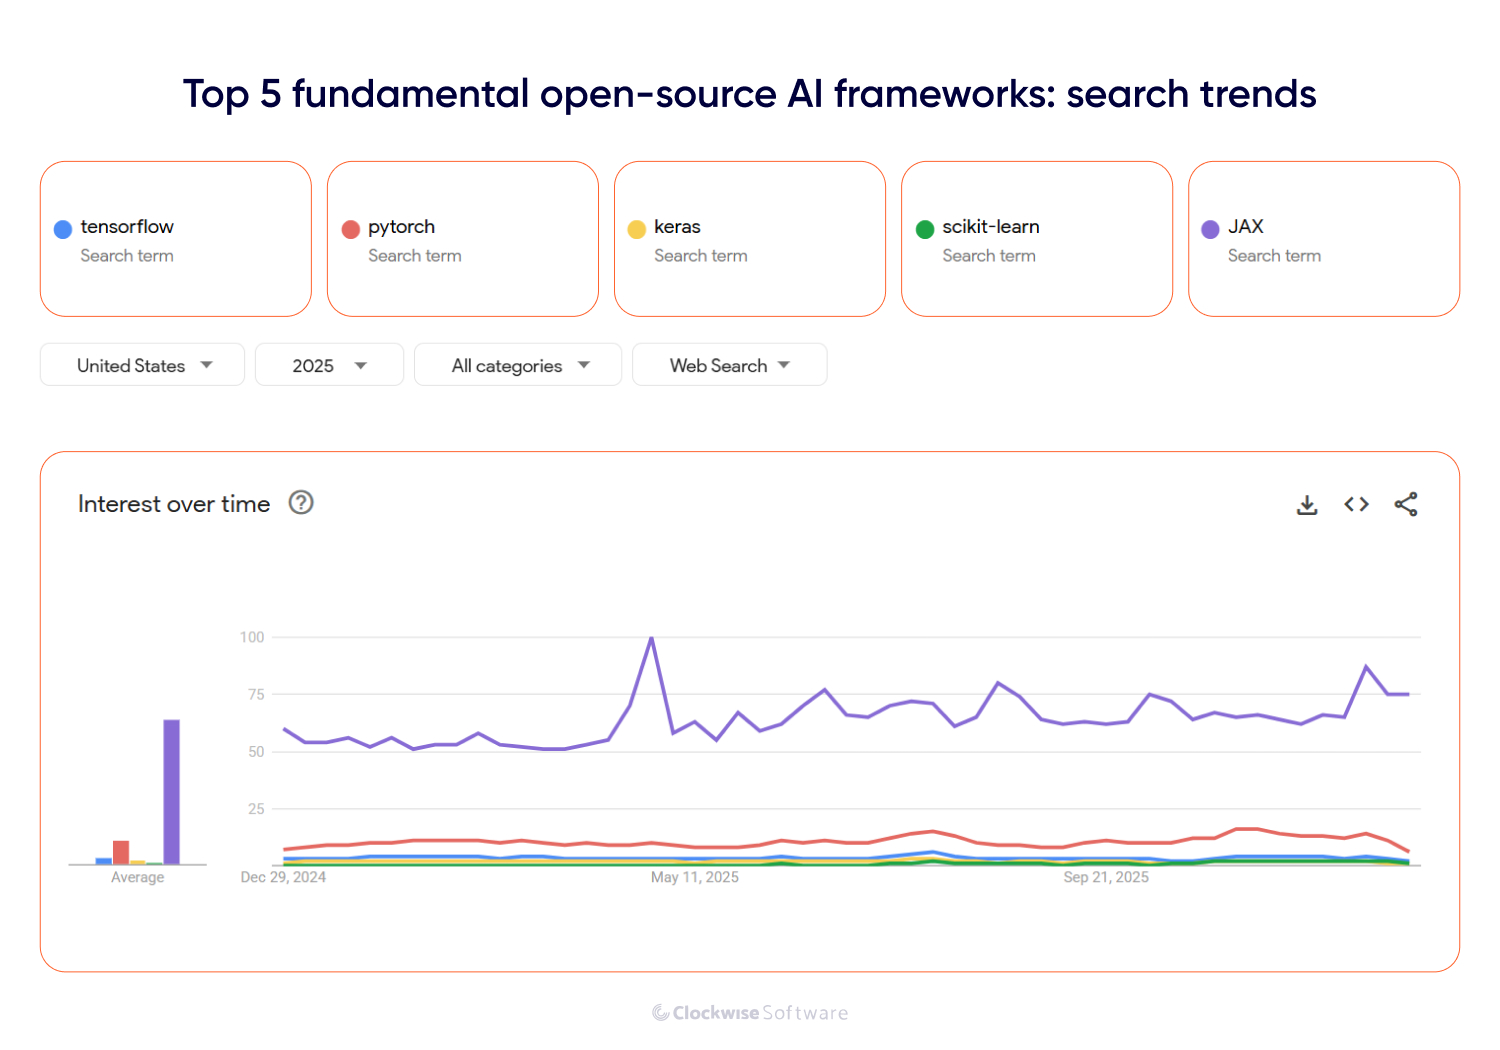Image resolution: width=1500 pixels, height=1050 pixels.
Task: Open the embed code for the chart
Action: [x=1356, y=505]
